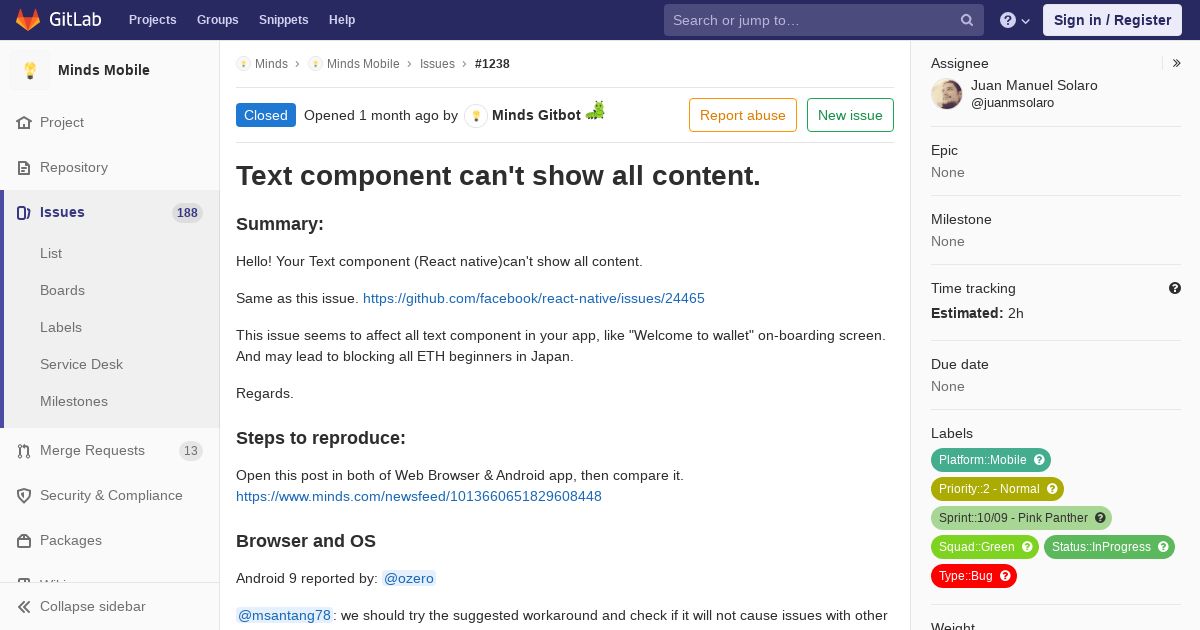Open the Help menu item in the top bar
The image size is (1200, 630).
point(342,20)
